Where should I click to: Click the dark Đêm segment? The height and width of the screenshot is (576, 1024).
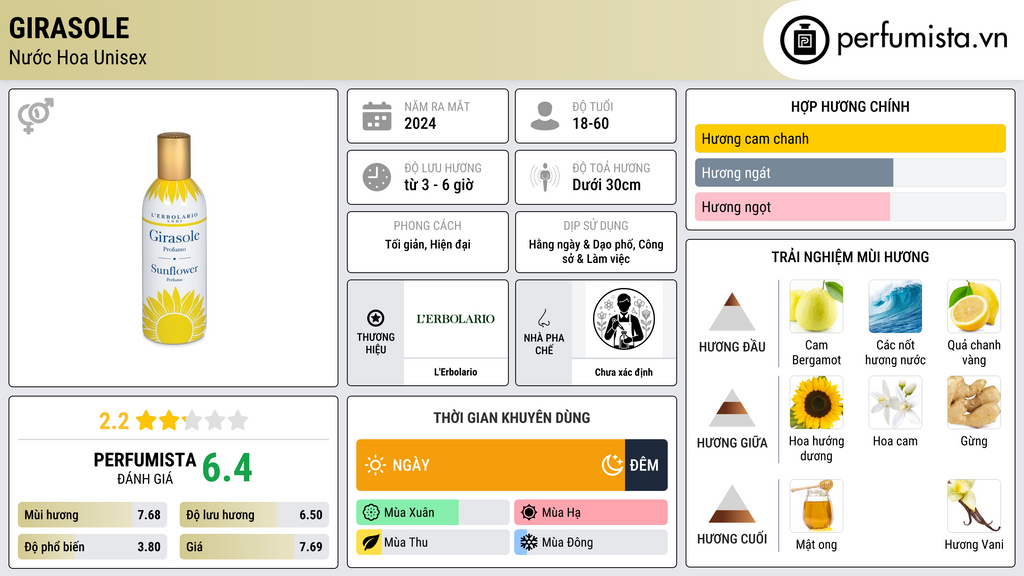pos(646,465)
